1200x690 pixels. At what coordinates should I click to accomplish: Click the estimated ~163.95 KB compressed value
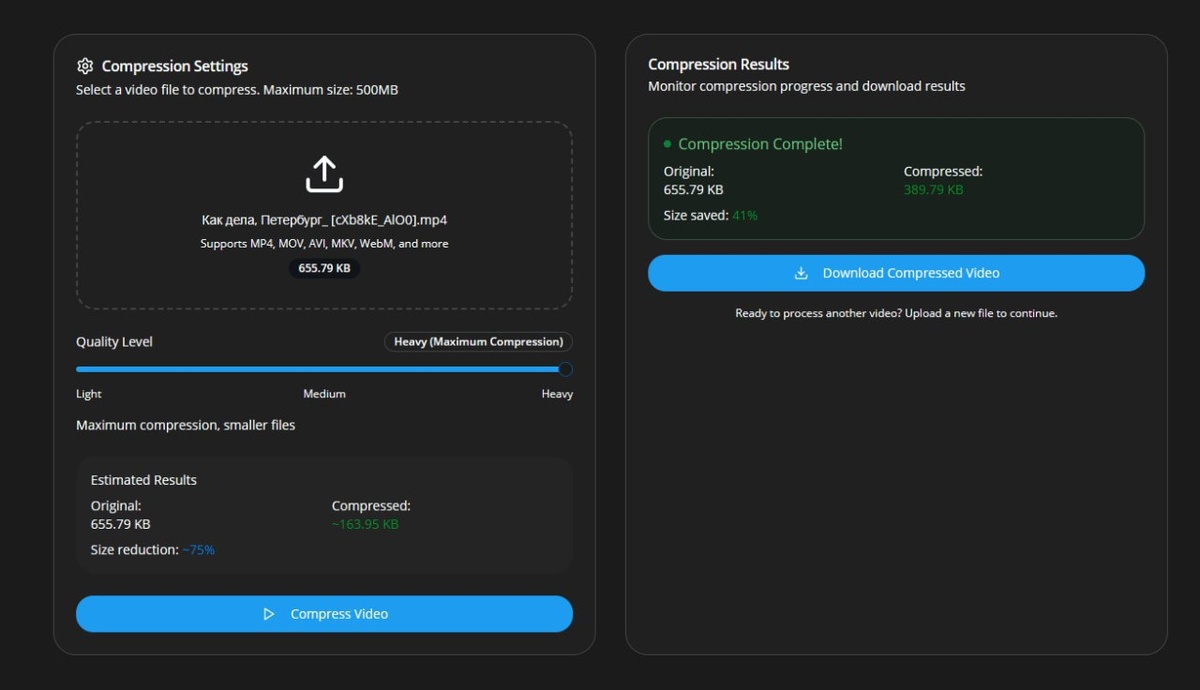click(365, 524)
